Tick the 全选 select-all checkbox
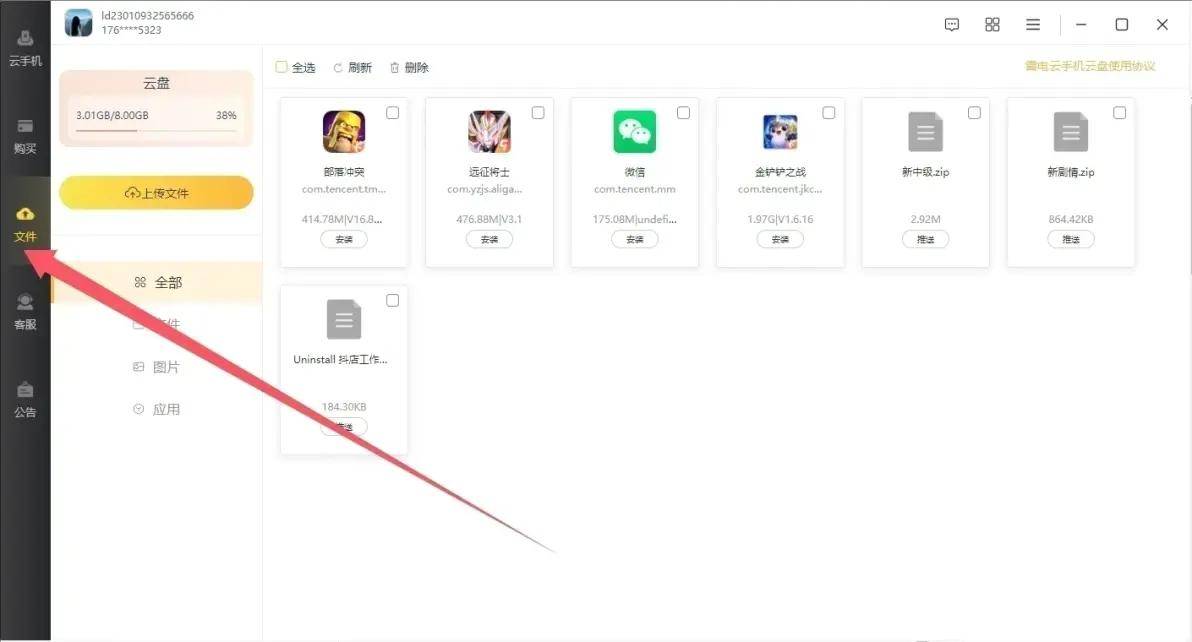Viewport: 1192px width, 642px height. coord(282,67)
